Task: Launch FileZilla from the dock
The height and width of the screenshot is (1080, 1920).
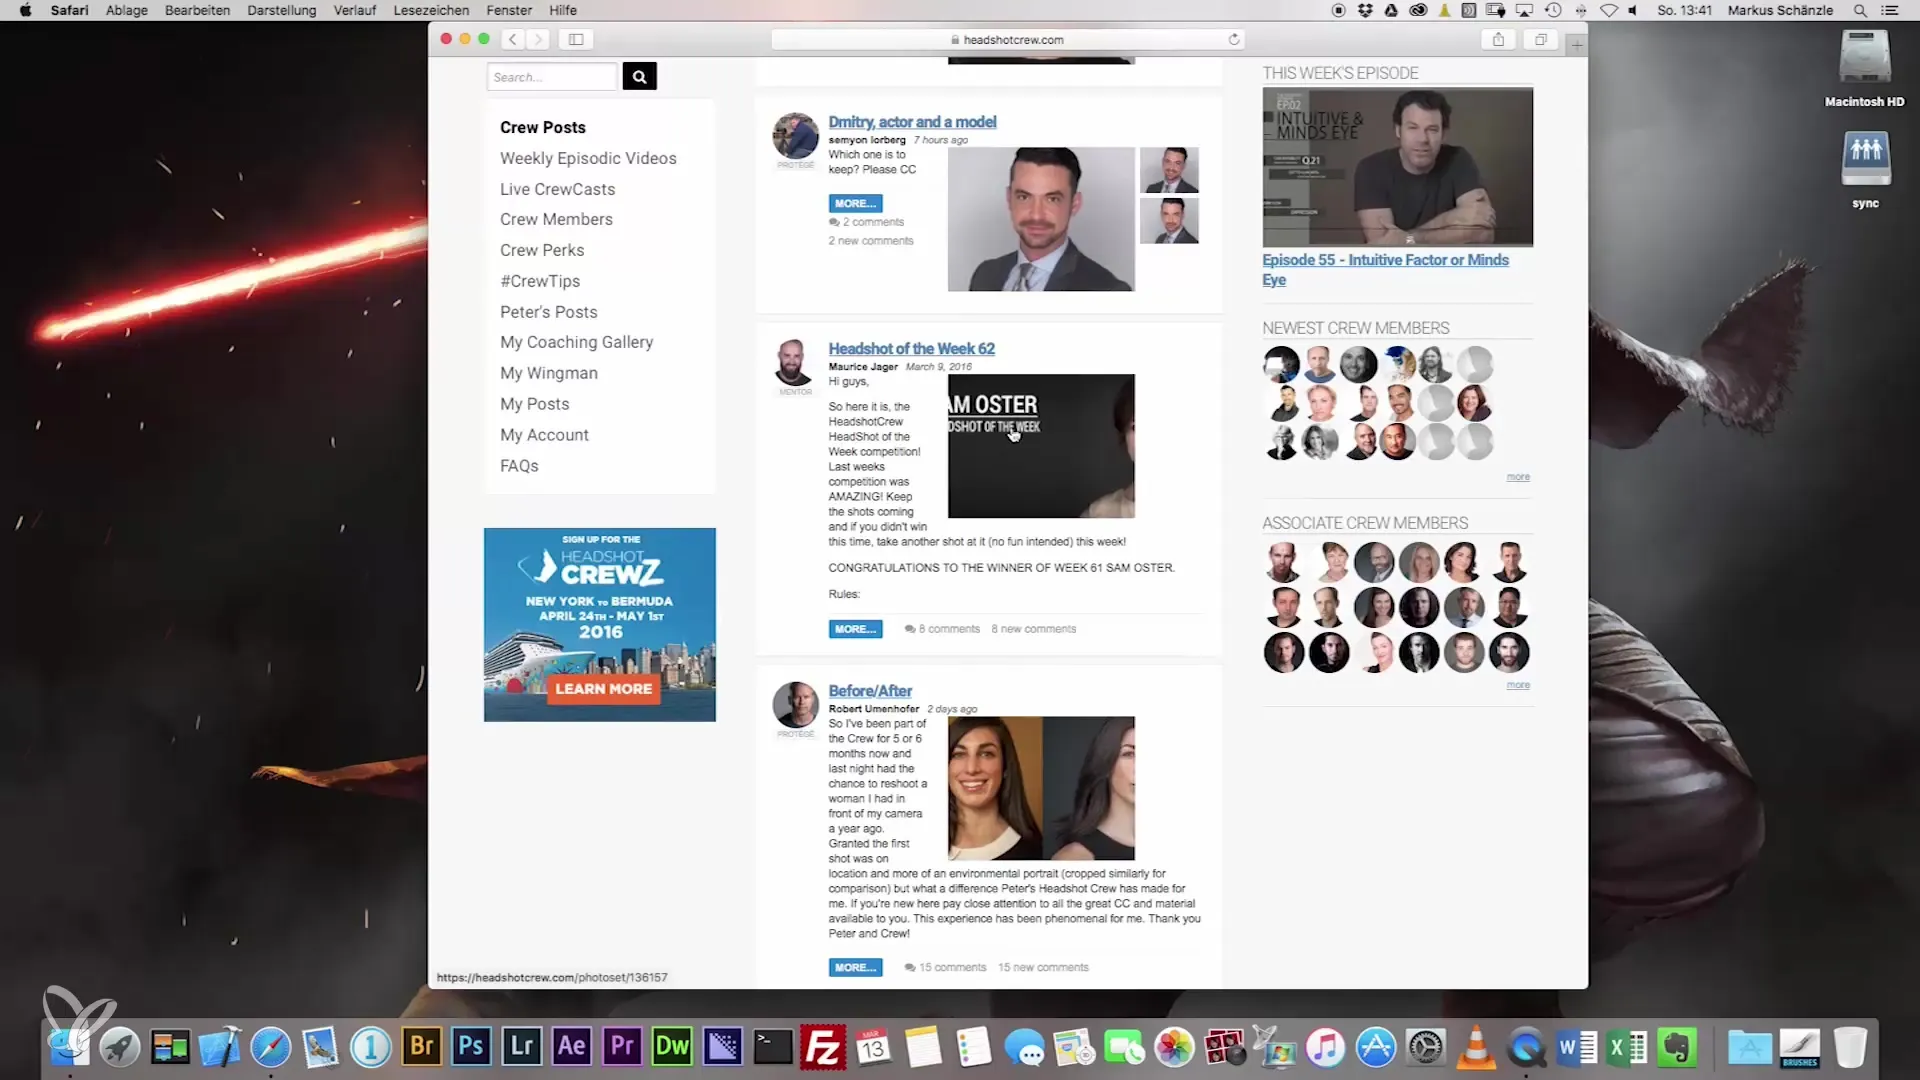Action: (x=823, y=1047)
